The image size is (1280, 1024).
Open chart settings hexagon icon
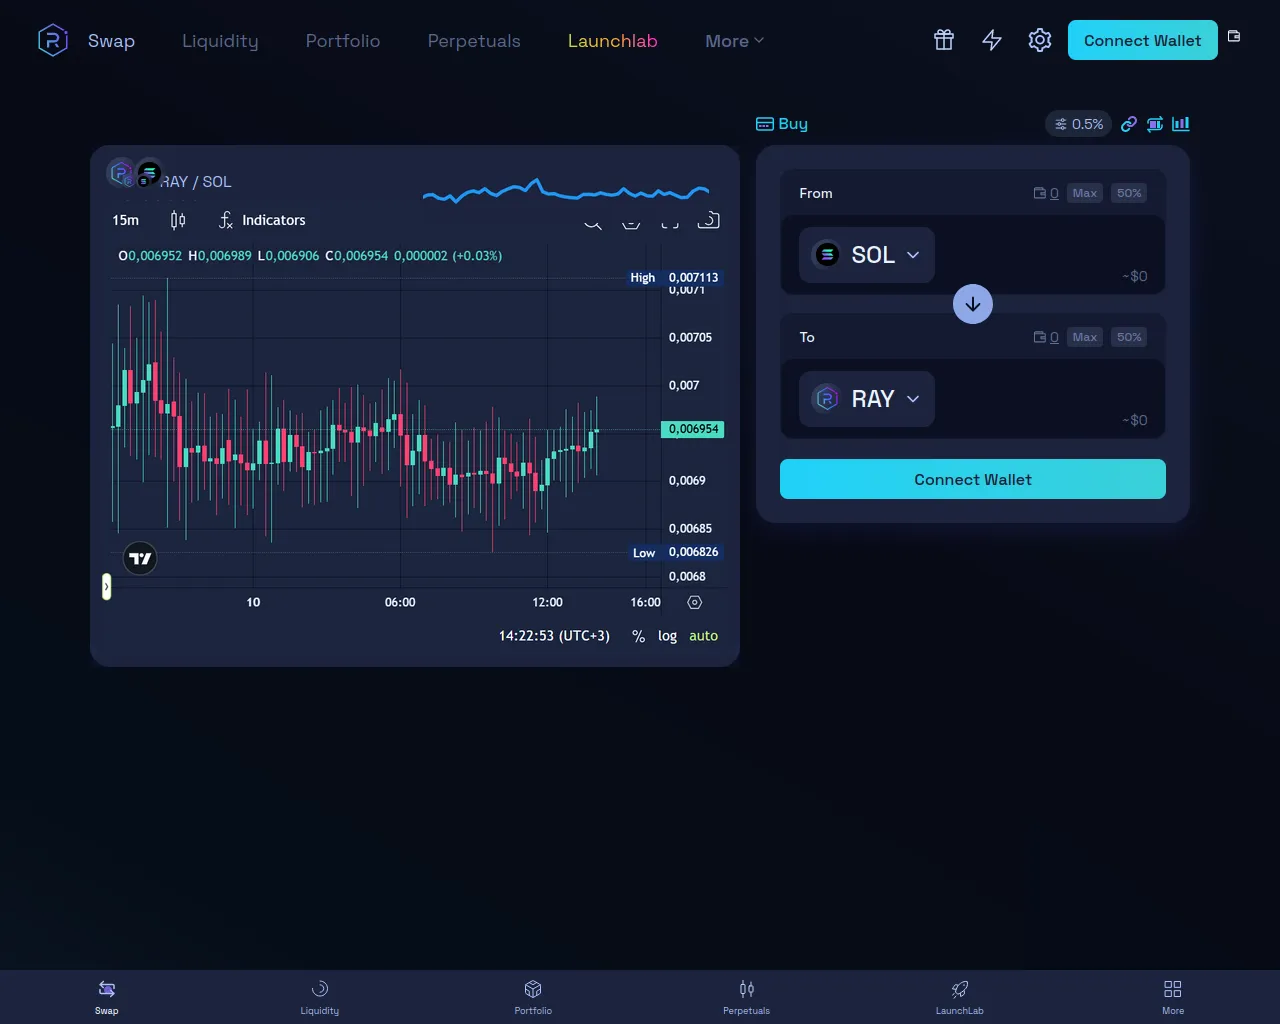coord(695,602)
